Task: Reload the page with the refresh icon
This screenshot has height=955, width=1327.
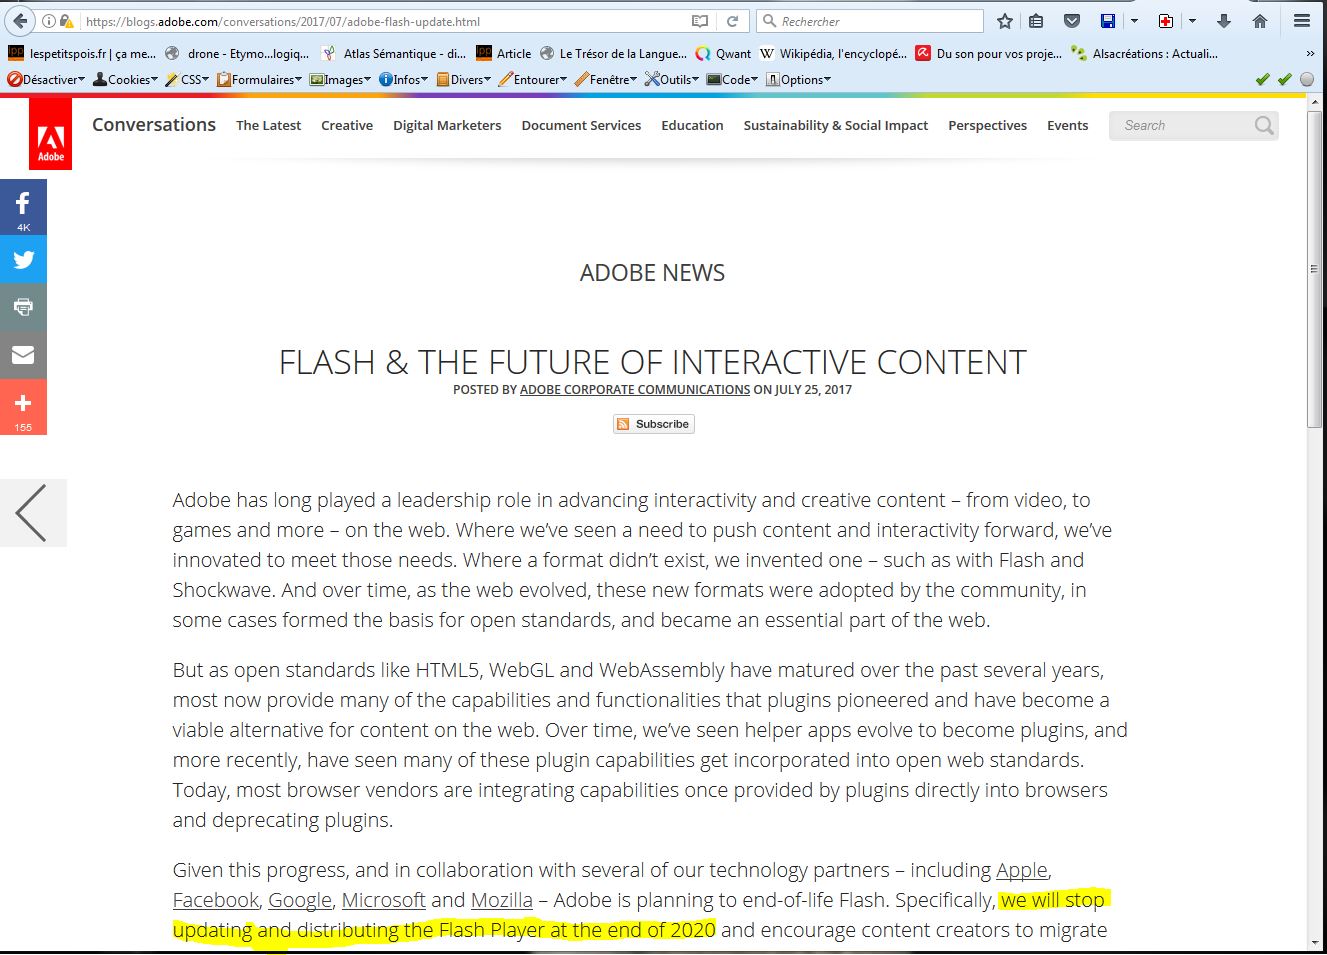Action: pos(733,21)
